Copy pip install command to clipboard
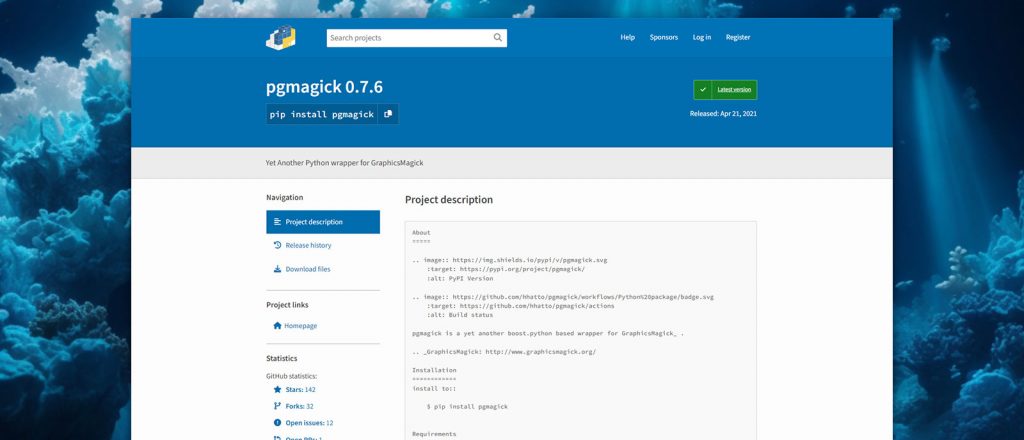 388,114
